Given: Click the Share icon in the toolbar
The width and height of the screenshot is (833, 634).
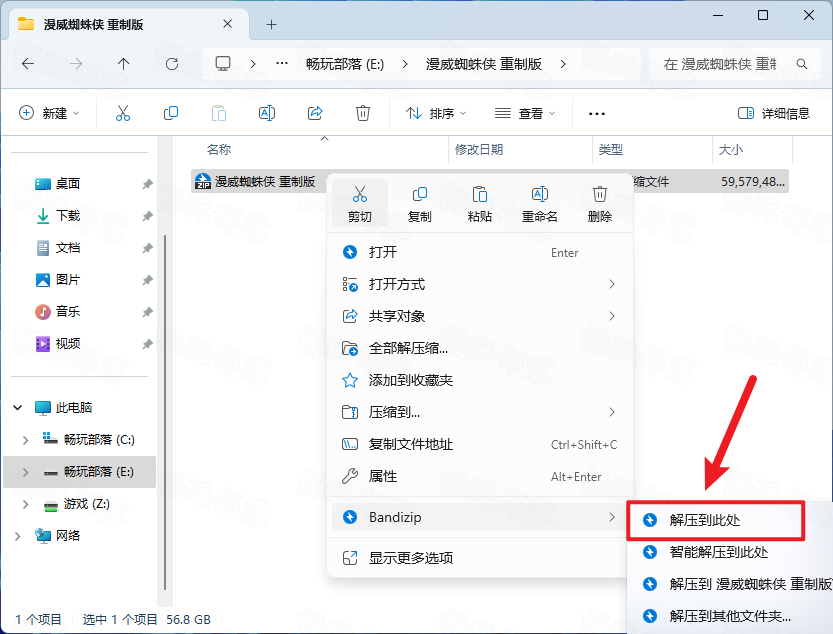Looking at the screenshot, I should tap(315, 113).
